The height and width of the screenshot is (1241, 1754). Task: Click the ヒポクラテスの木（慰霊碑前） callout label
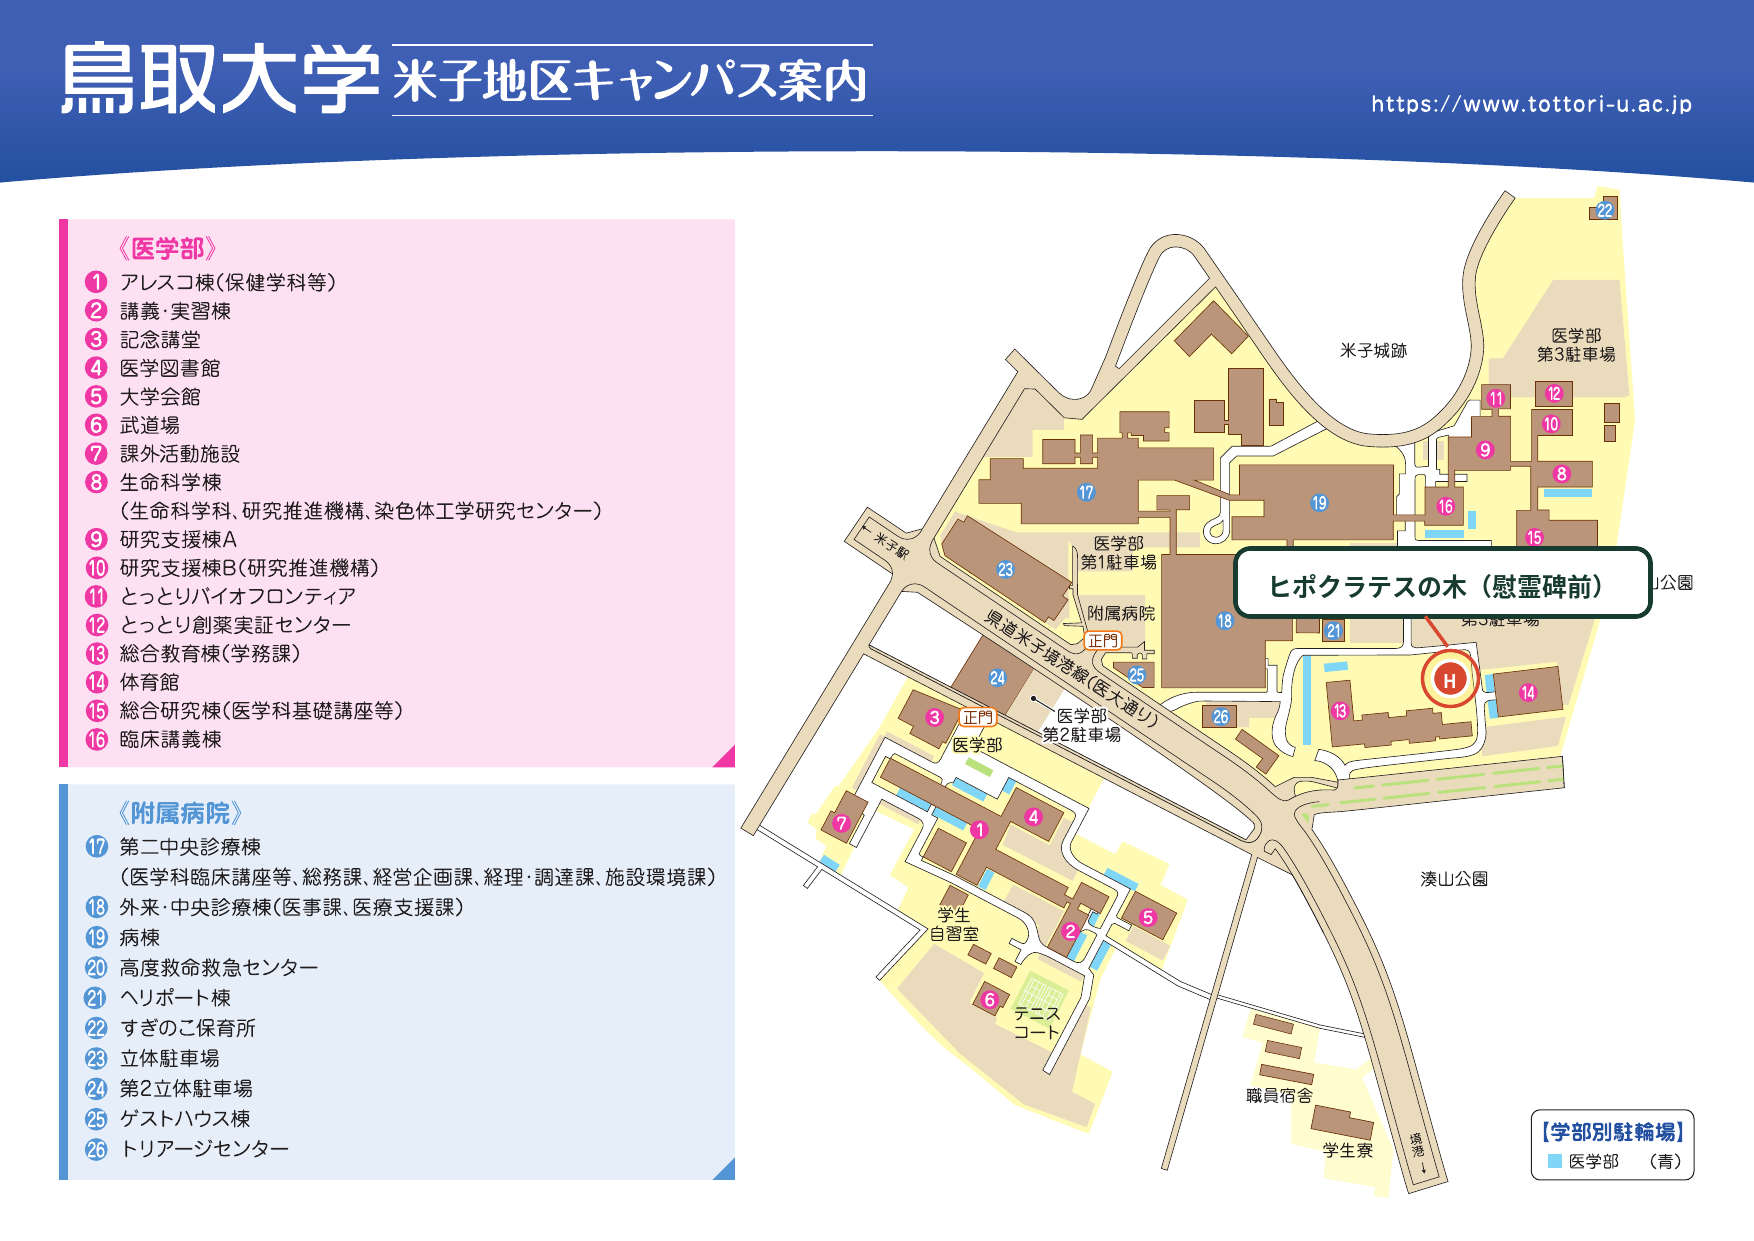(1443, 583)
